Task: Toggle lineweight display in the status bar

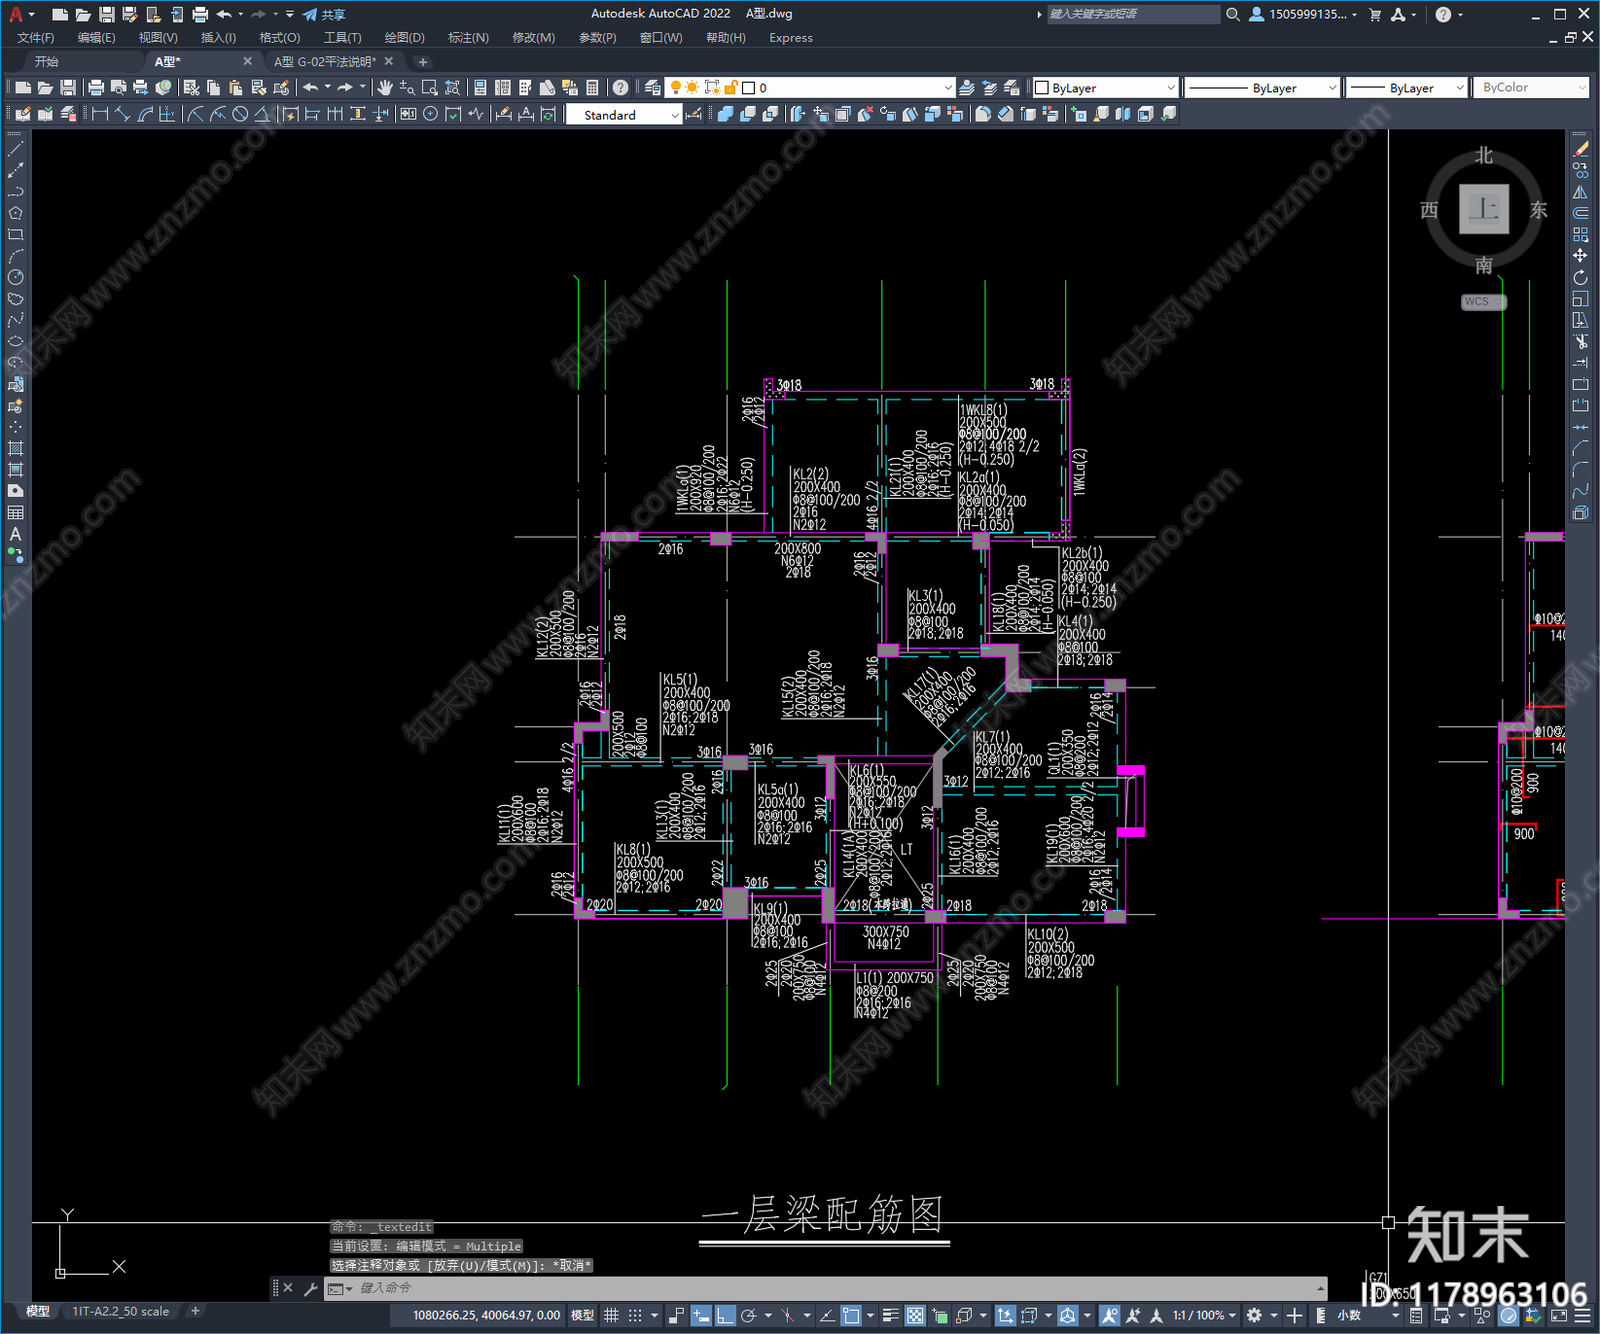Action: (890, 1315)
